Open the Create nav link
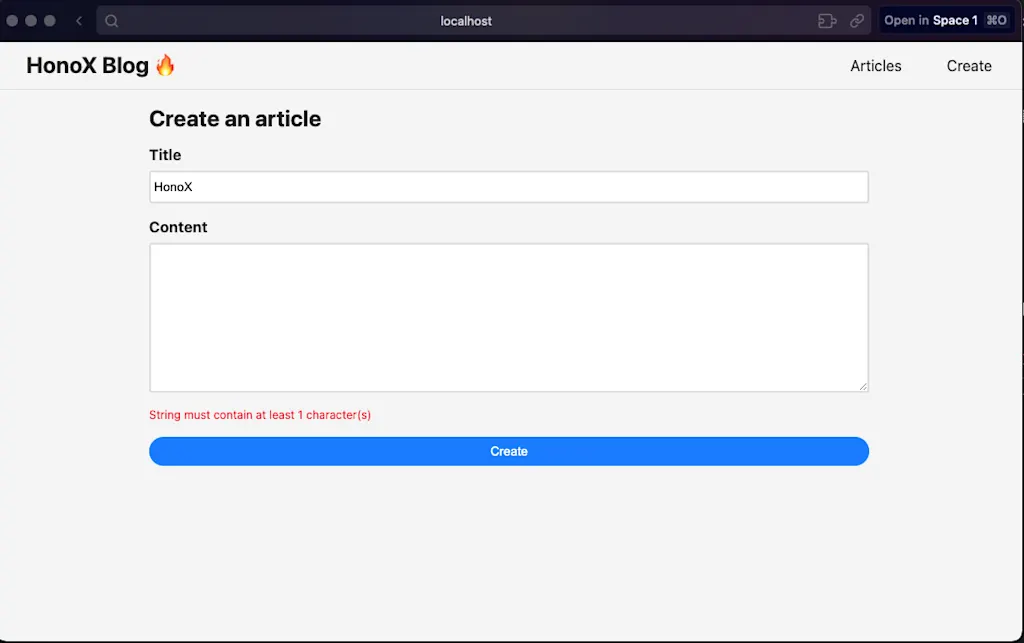The image size is (1024, 643). (x=969, y=66)
